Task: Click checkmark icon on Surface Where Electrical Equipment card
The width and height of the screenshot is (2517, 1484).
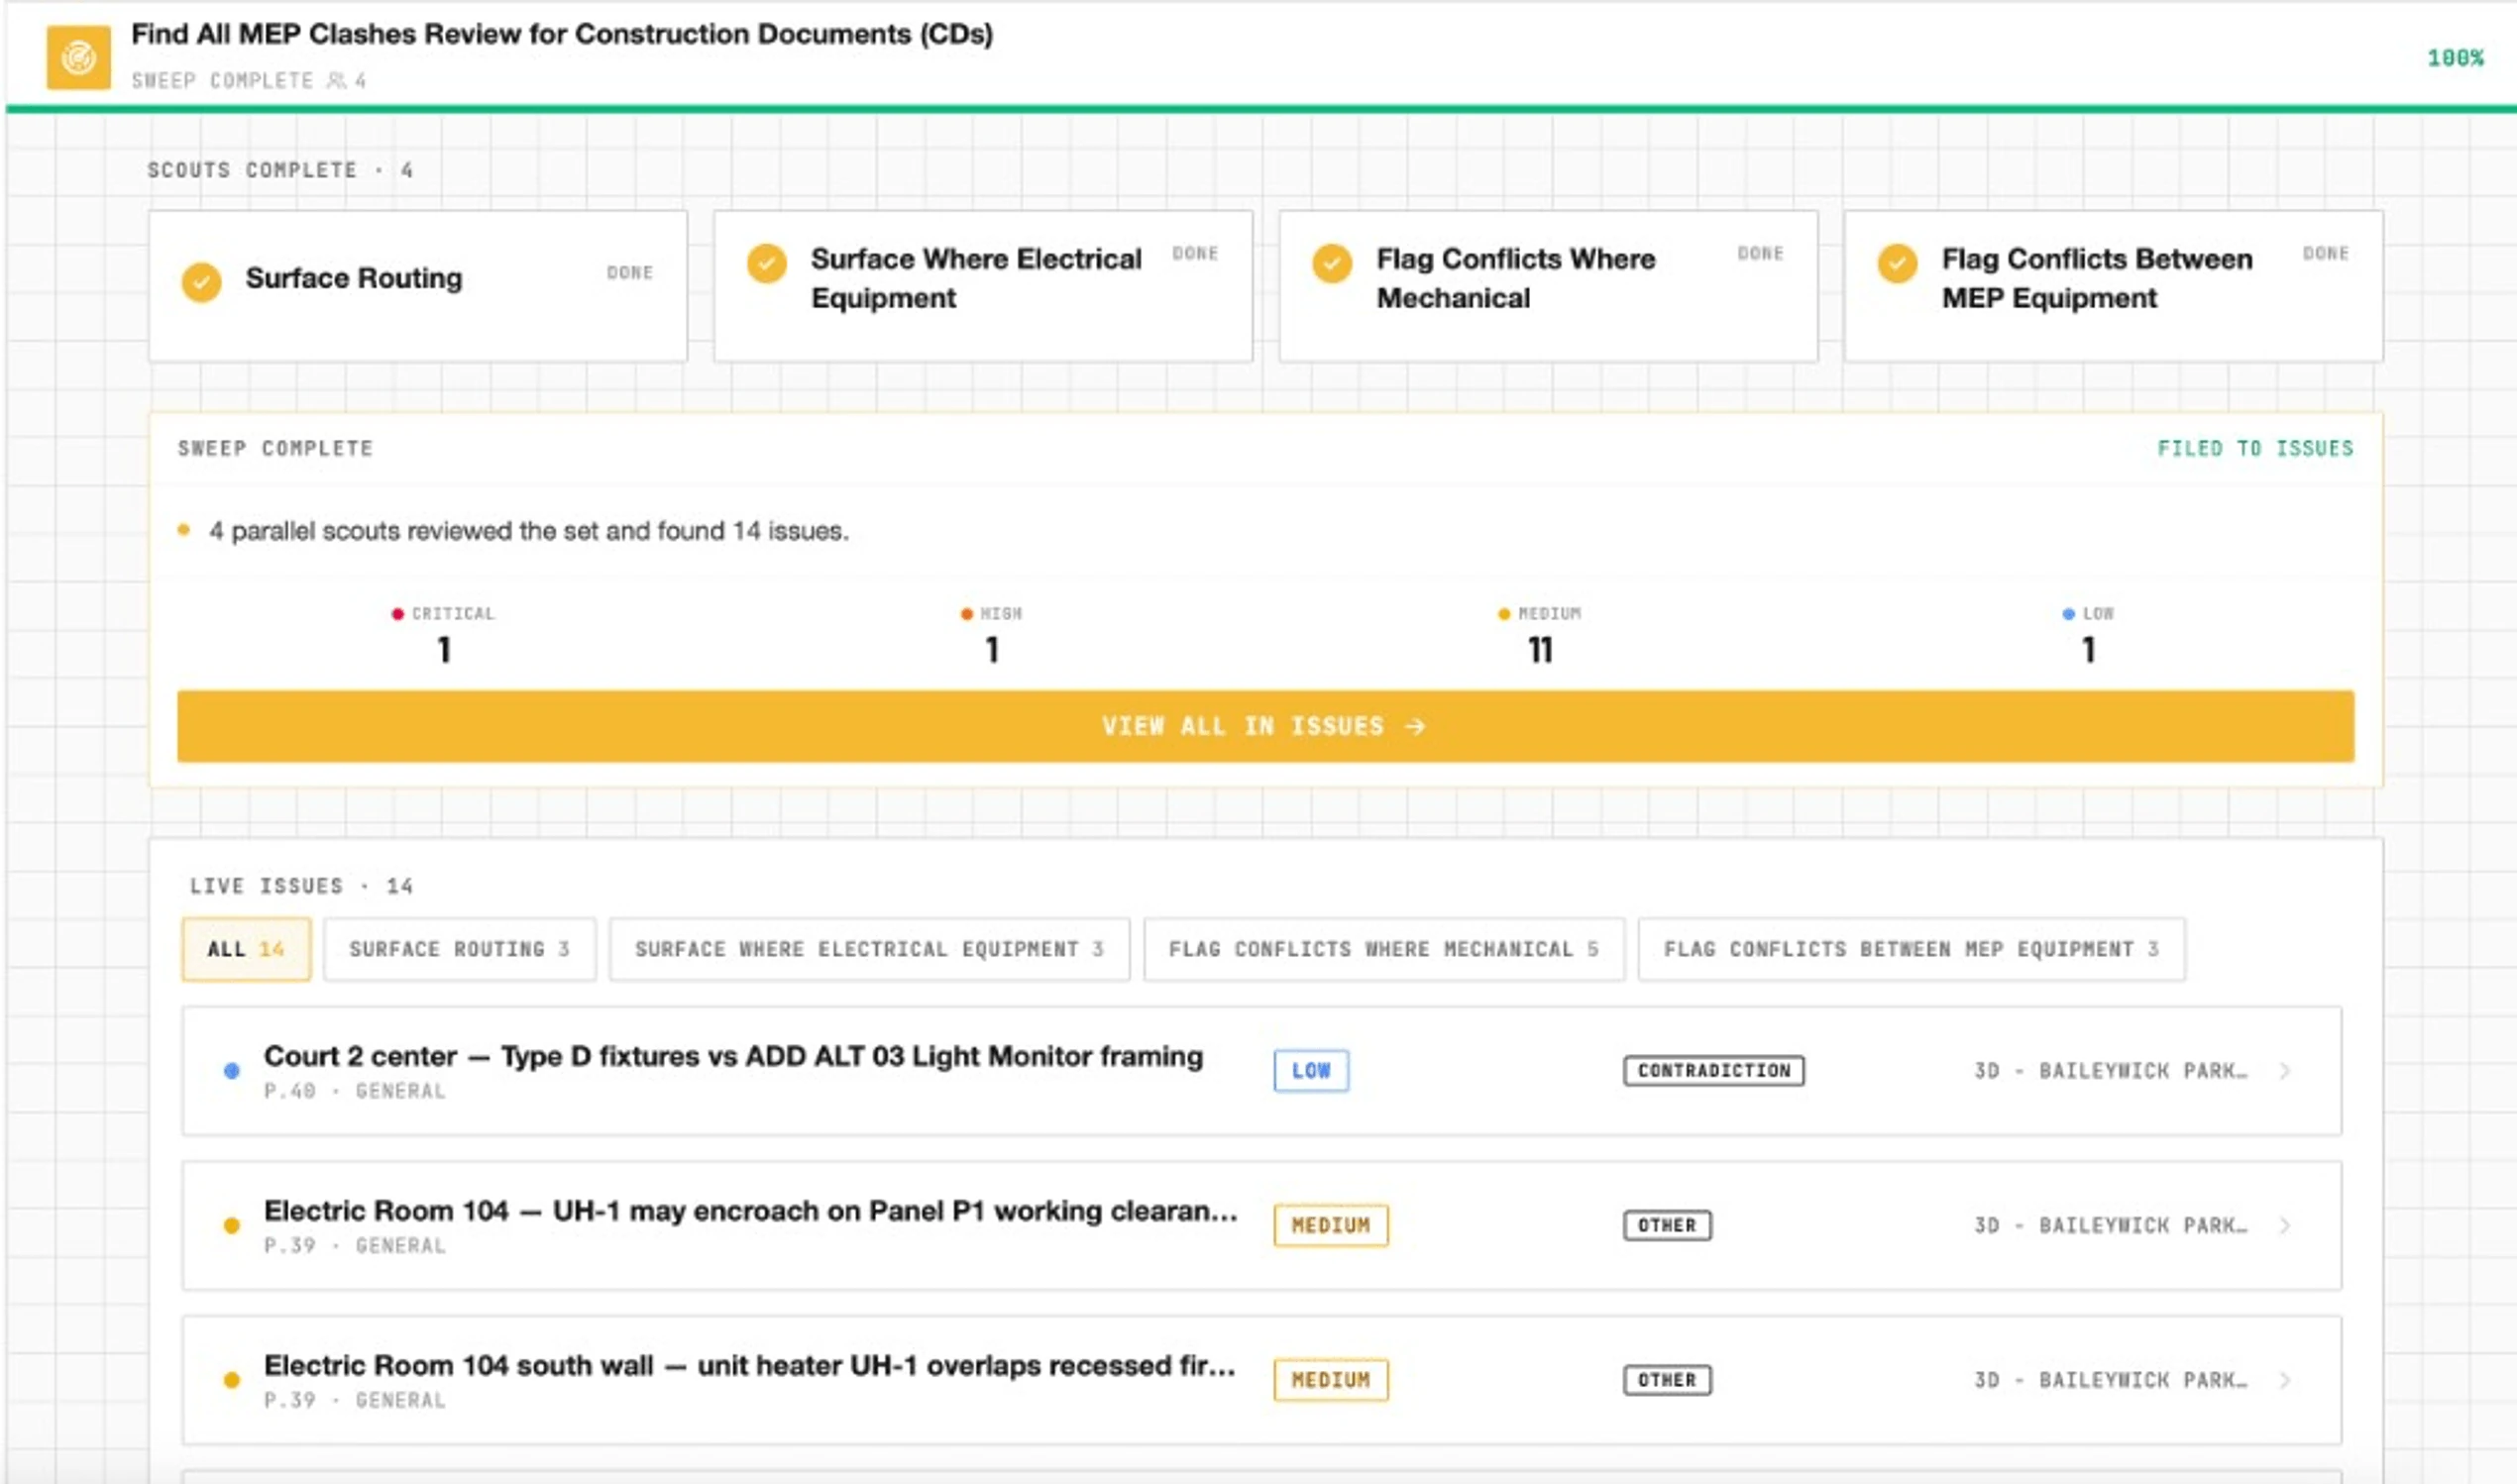Action: tap(766, 263)
